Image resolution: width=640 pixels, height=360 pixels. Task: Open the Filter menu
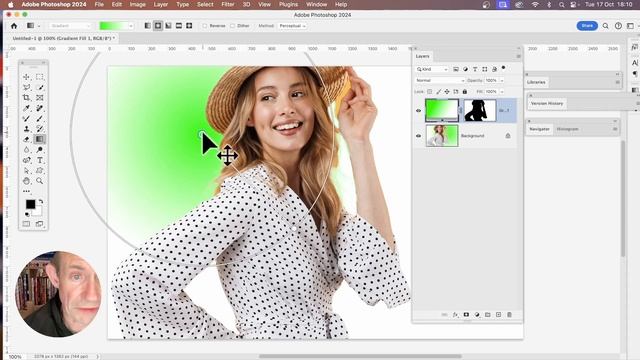click(x=228, y=4)
